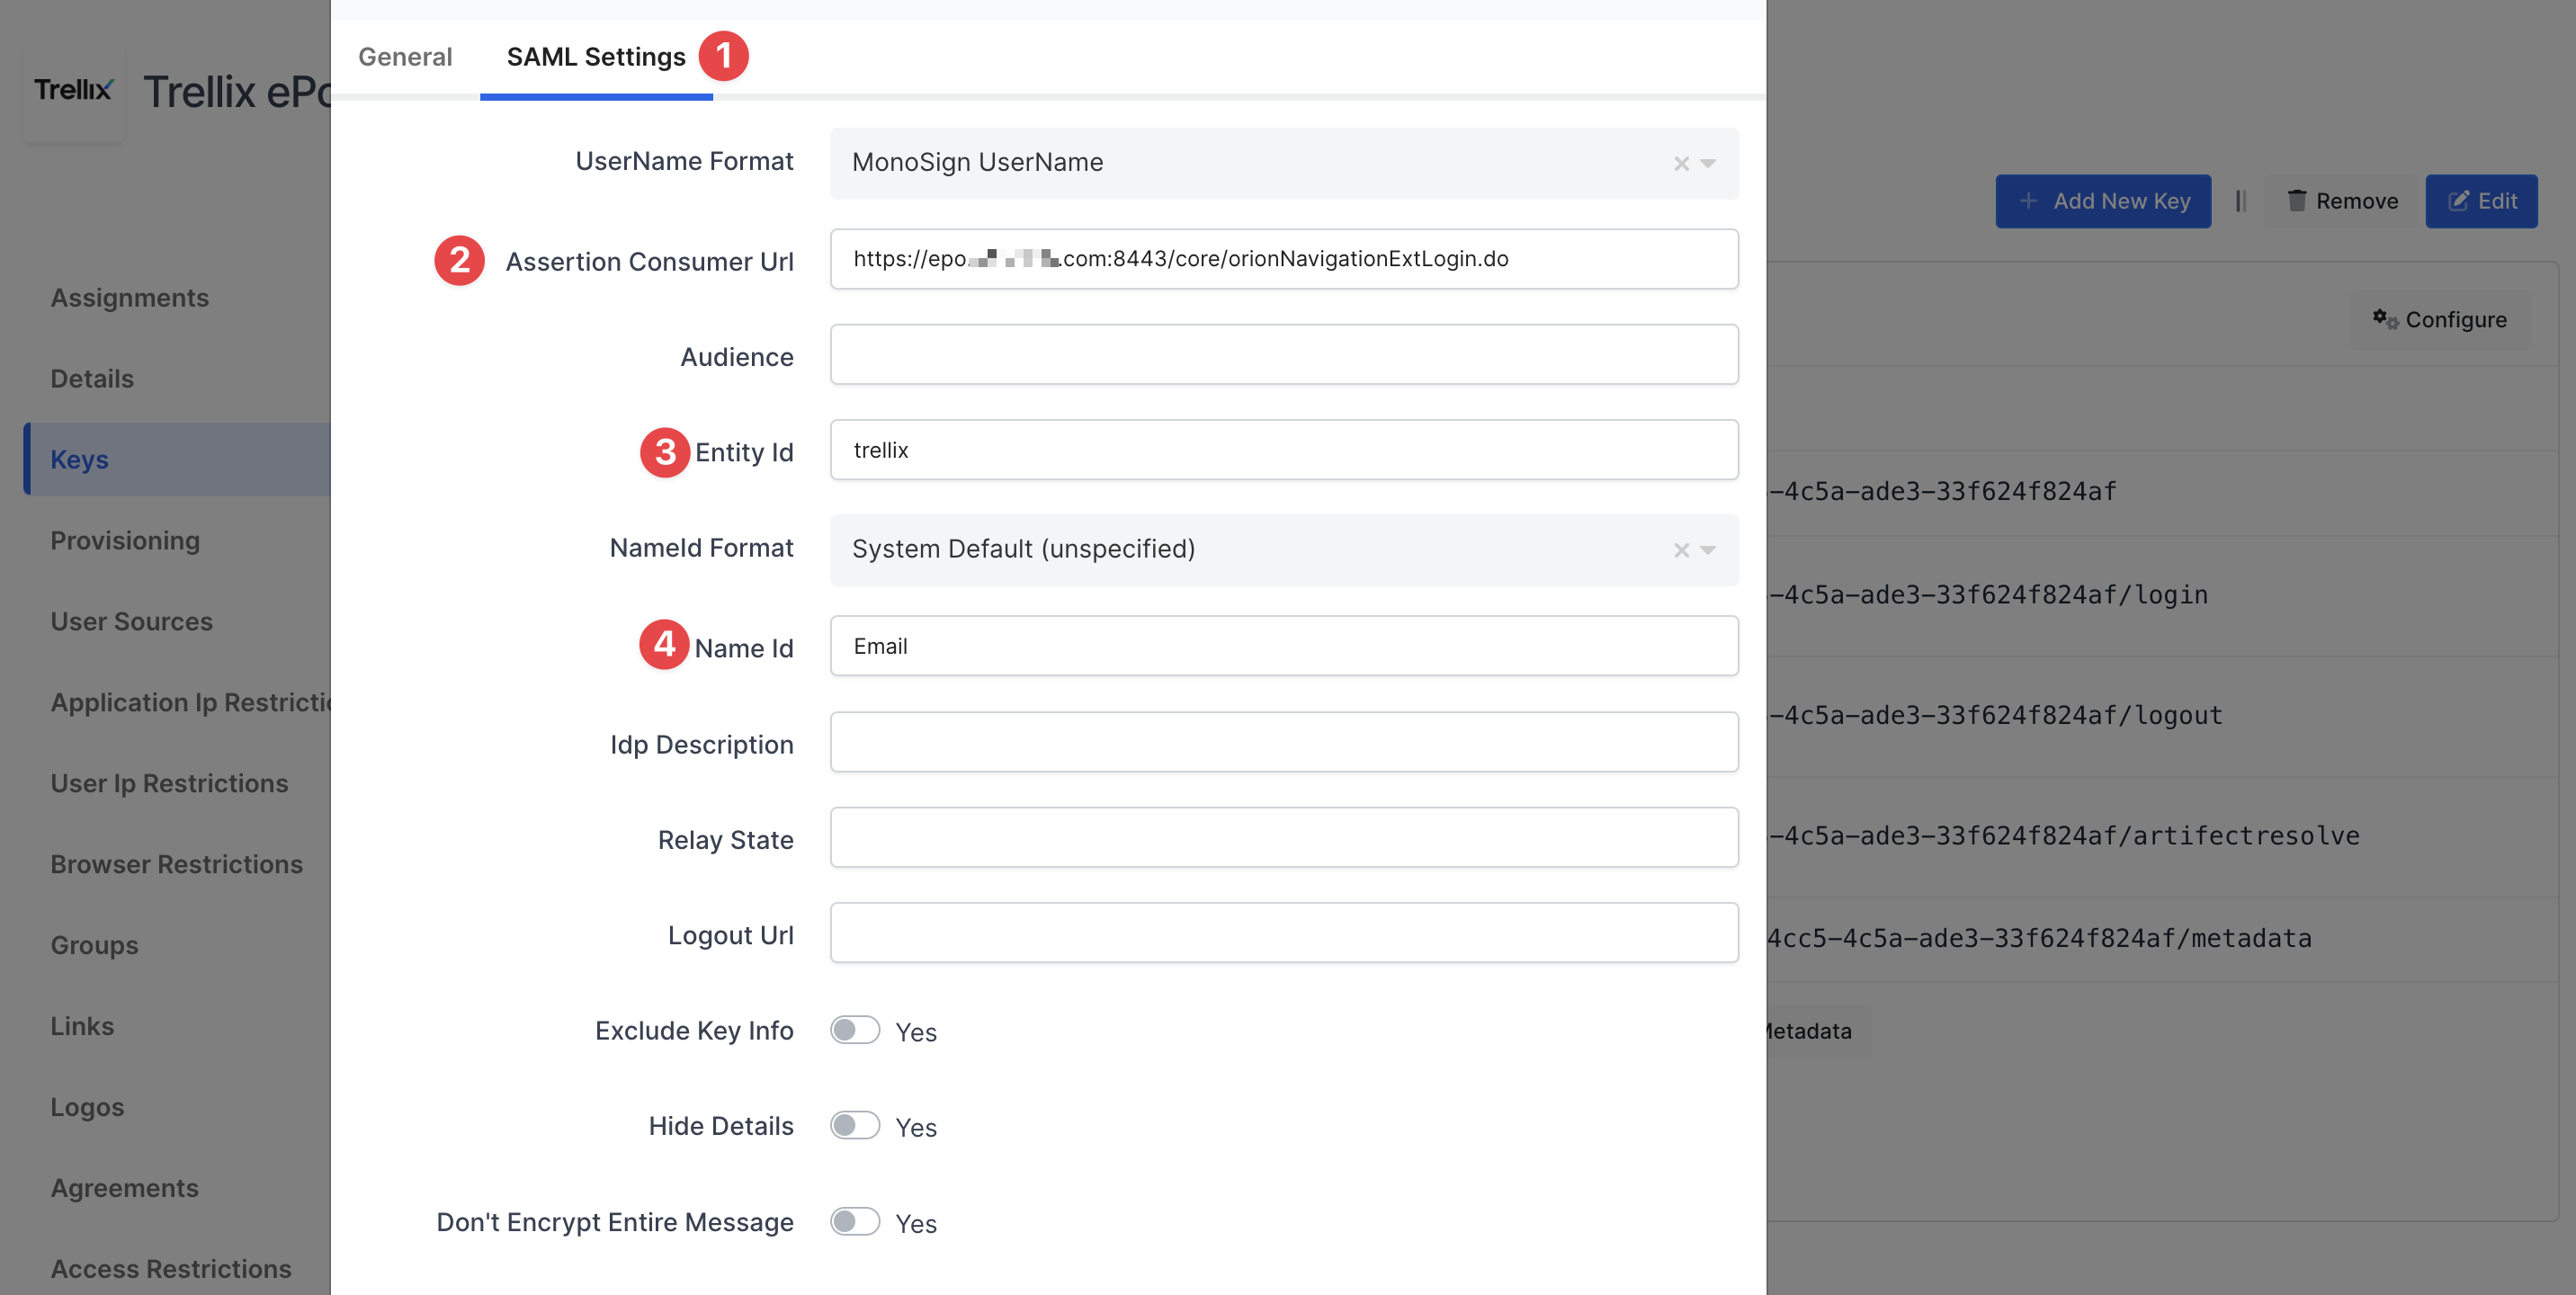Clear the NameId Format selection with X

click(1681, 550)
